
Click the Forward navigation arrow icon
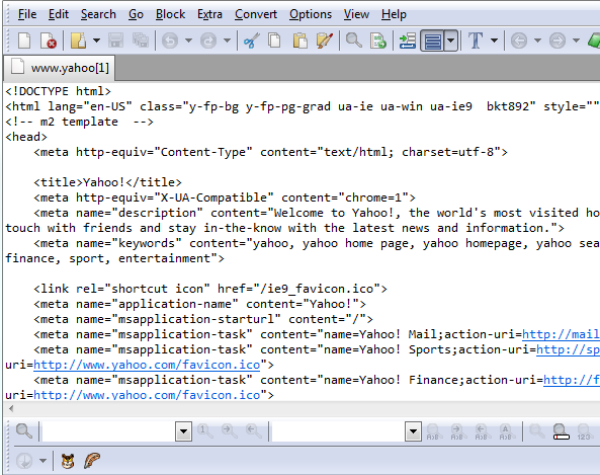[557, 41]
